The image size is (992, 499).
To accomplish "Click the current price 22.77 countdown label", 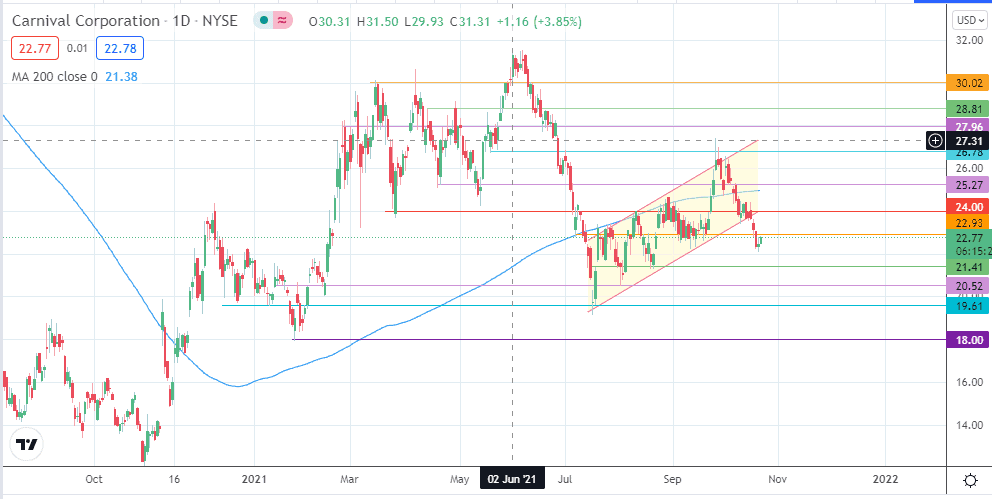I will point(967,244).
